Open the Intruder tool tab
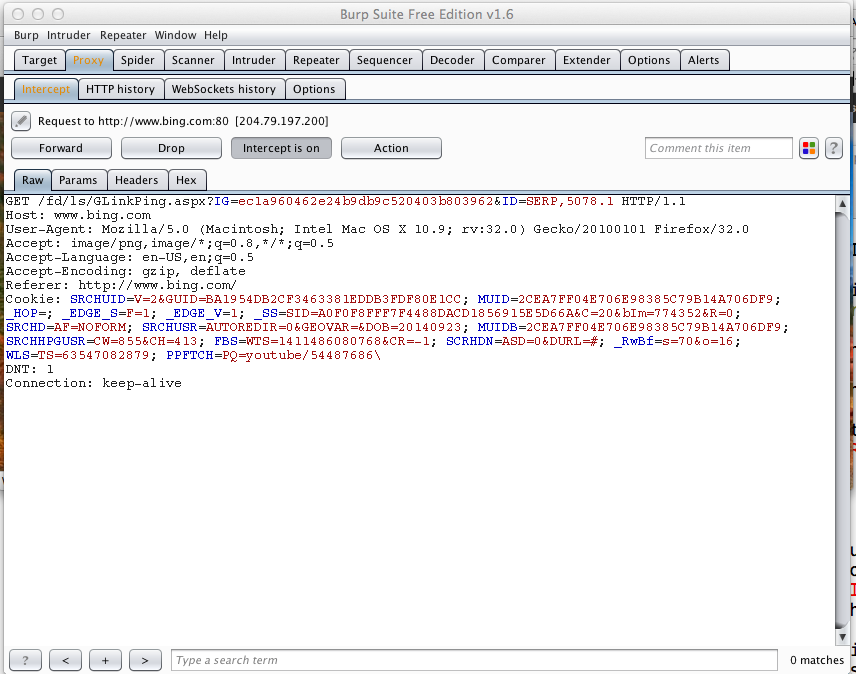856x674 pixels. (x=254, y=60)
